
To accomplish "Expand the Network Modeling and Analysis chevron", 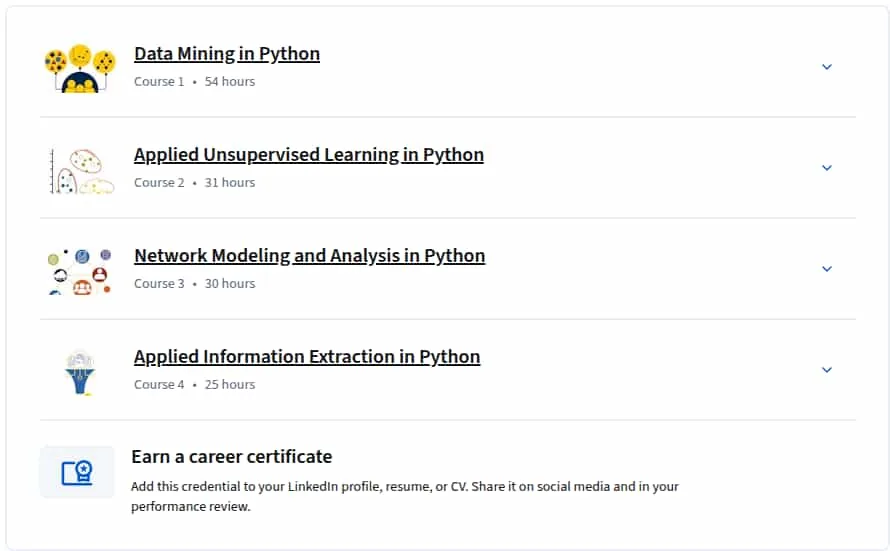I will [x=827, y=269].
